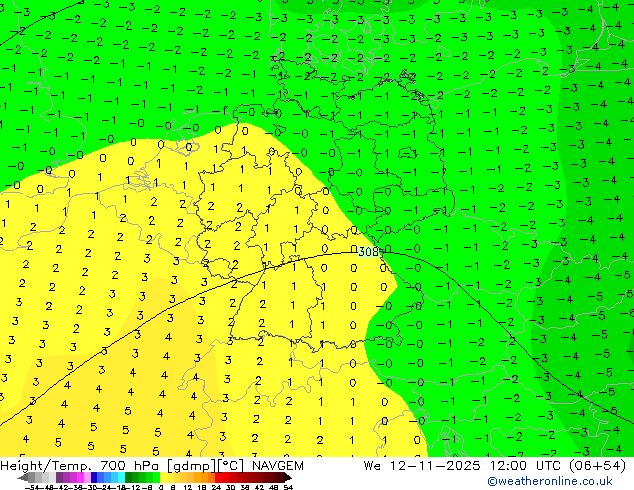Click the 308 contour height label

[368, 252]
